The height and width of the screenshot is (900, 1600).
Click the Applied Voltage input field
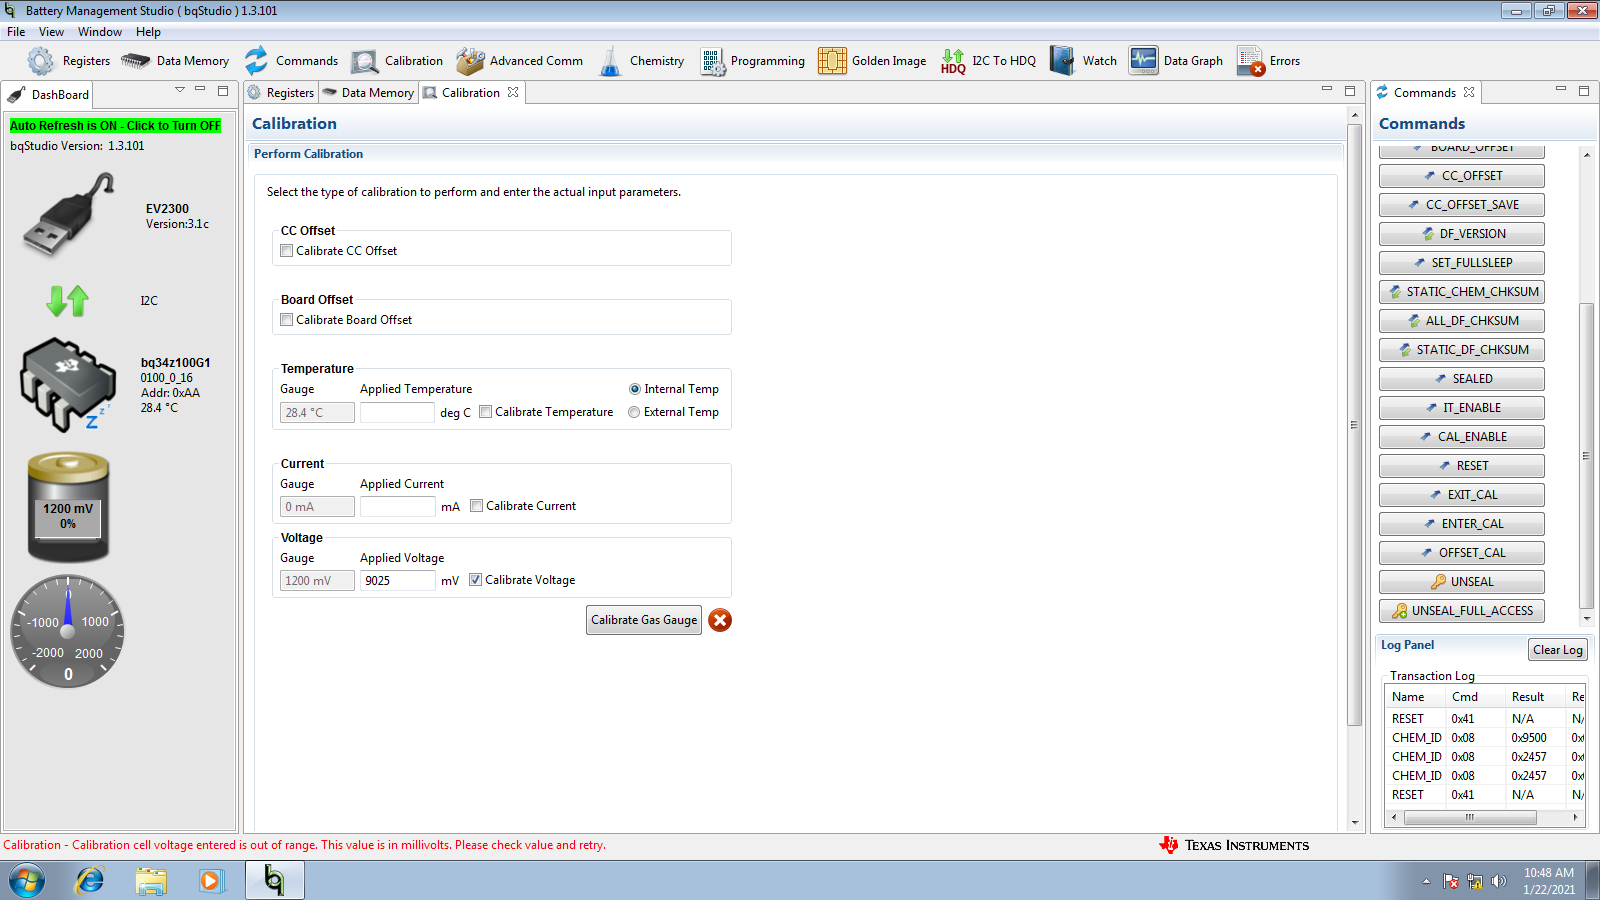pyautogui.click(x=397, y=580)
